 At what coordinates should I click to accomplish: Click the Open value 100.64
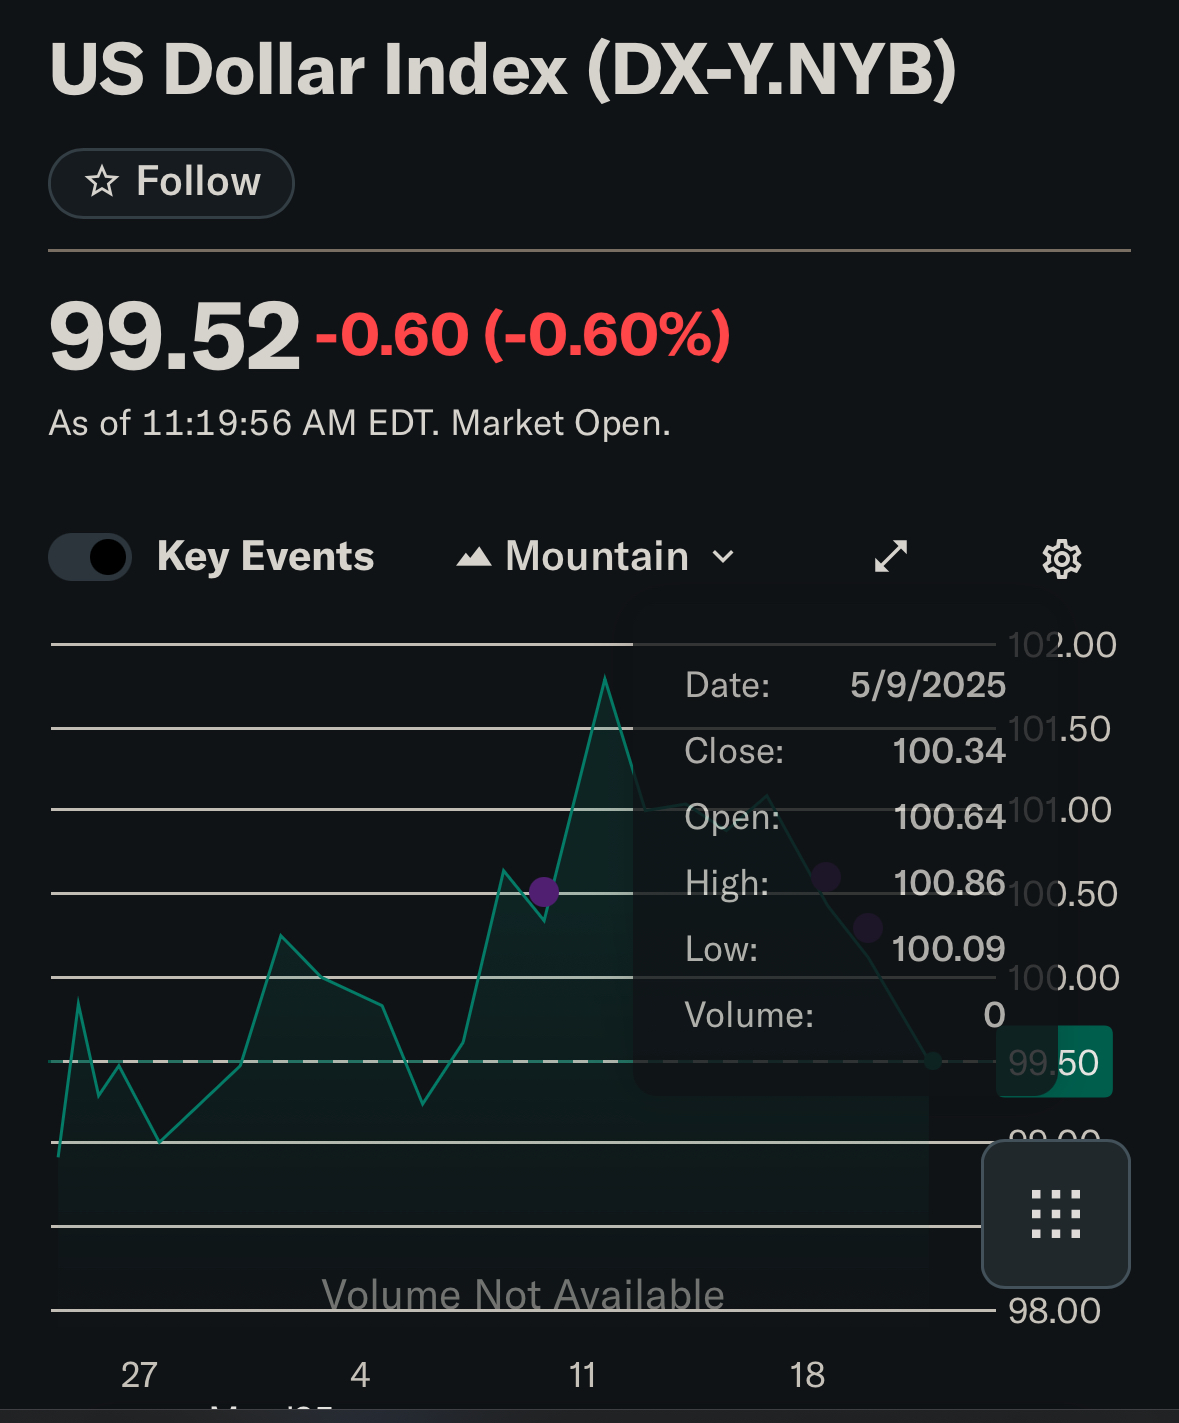click(949, 817)
